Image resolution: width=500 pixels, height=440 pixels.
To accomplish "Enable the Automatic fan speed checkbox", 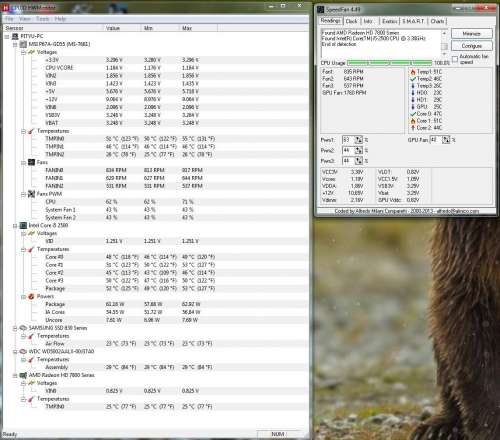I will [455, 59].
